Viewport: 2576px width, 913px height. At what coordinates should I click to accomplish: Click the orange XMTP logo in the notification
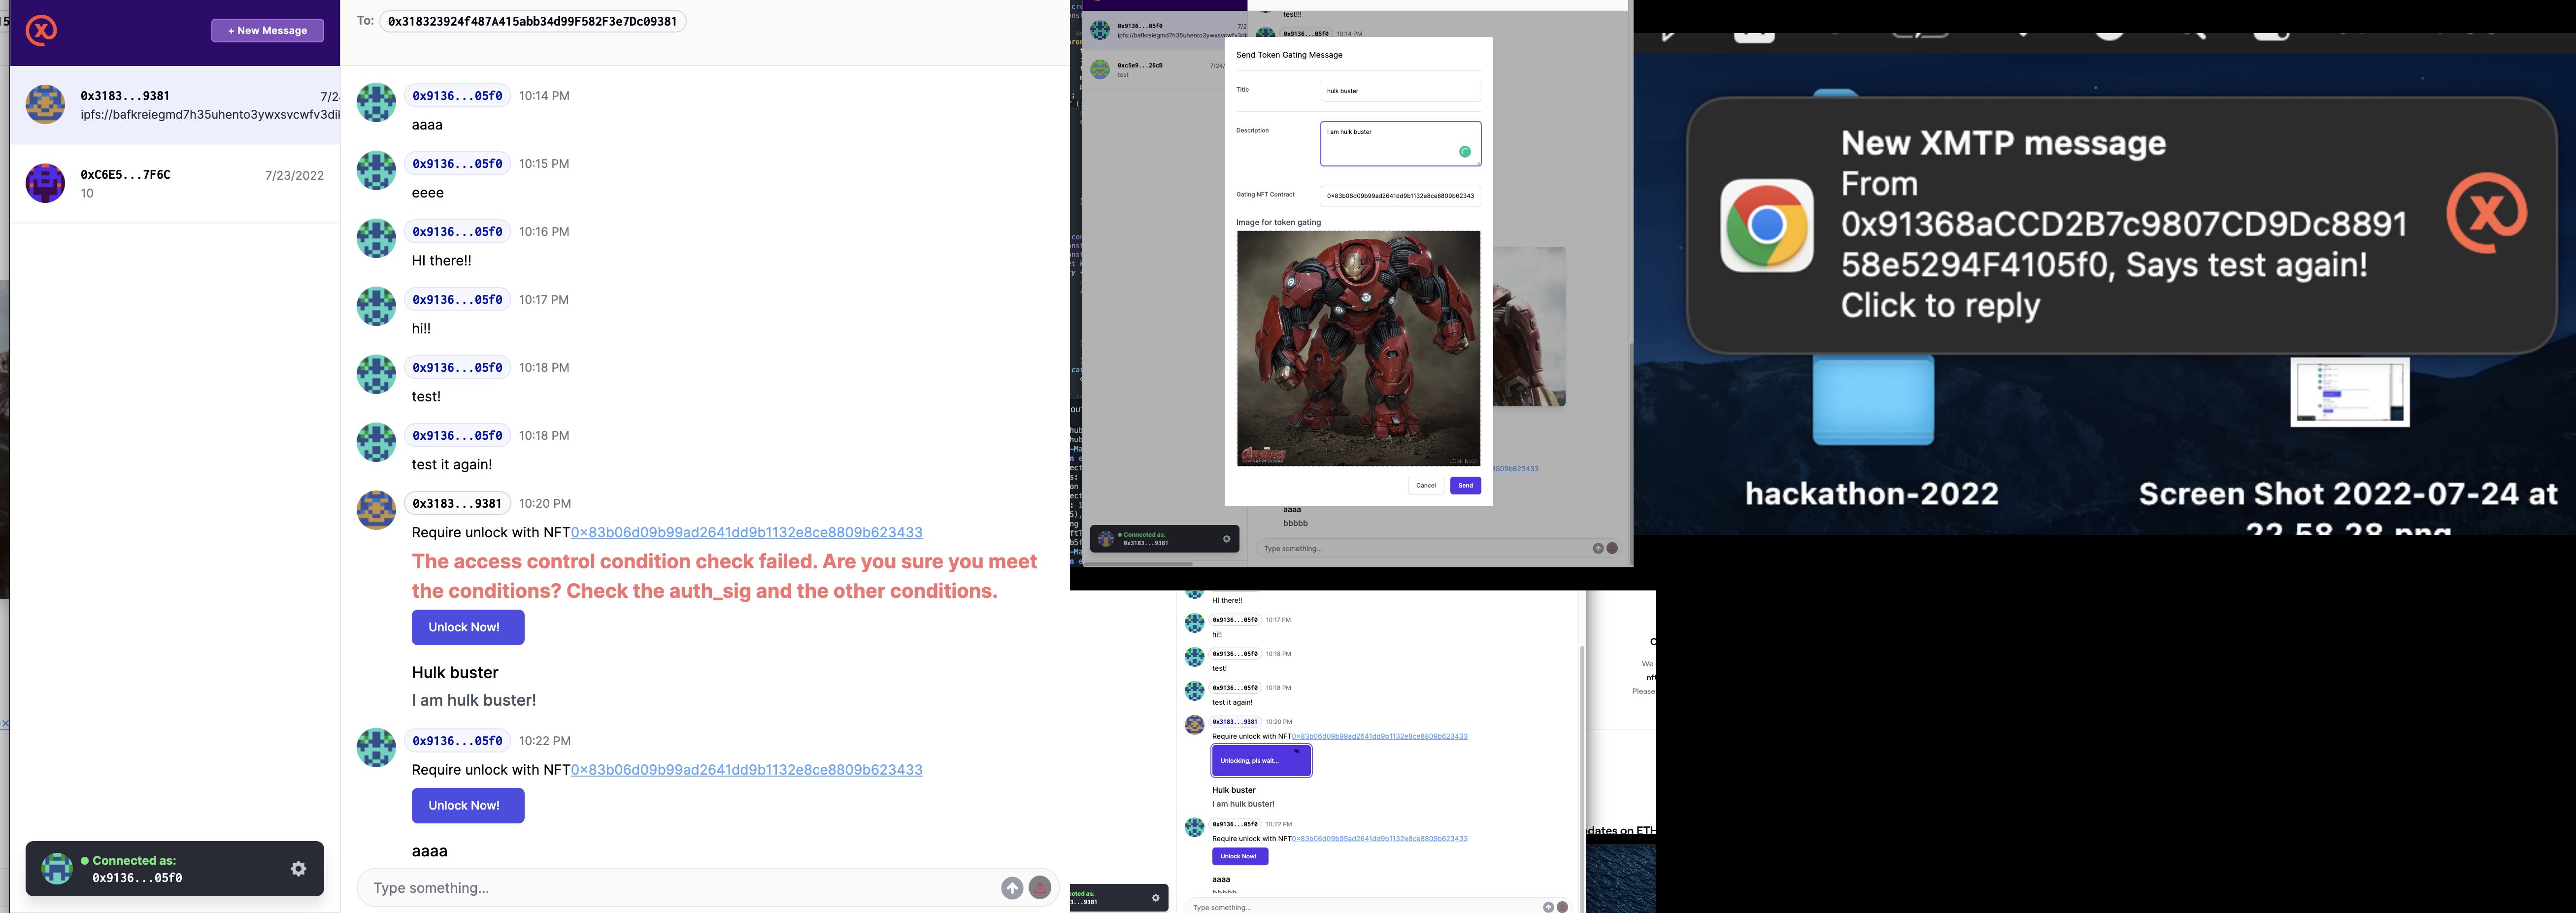point(2487,213)
